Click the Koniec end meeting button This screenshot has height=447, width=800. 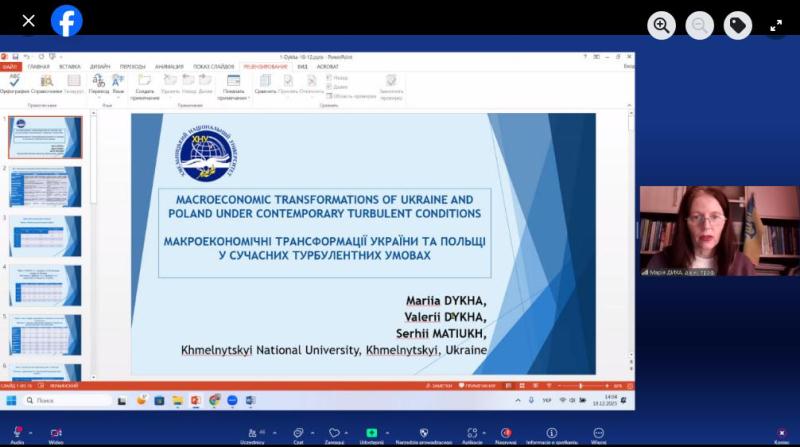pyautogui.click(x=781, y=434)
